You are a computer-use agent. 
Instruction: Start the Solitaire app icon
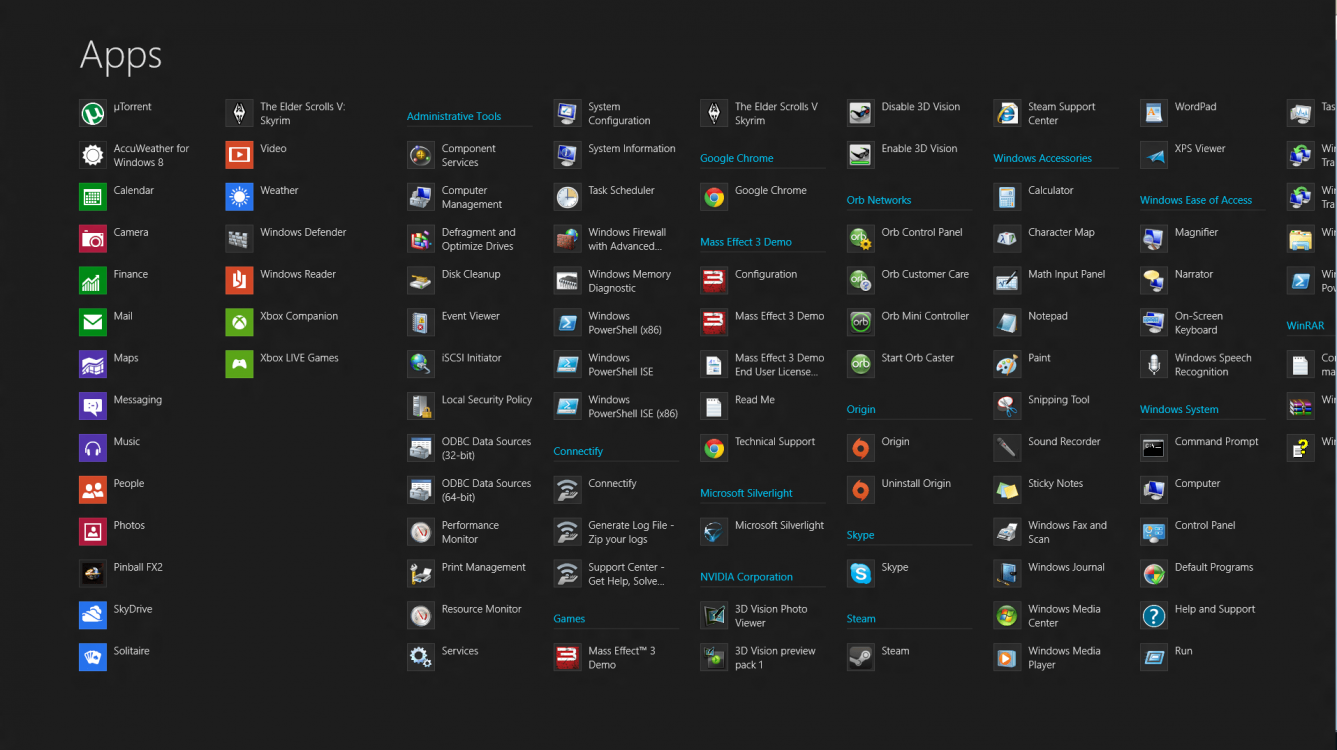(x=93, y=658)
